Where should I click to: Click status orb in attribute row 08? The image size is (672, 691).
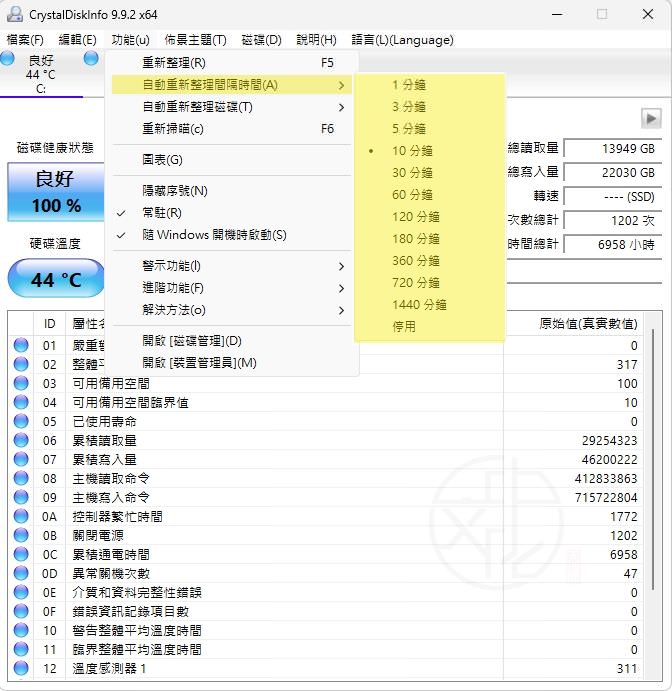(x=21, y=478)
